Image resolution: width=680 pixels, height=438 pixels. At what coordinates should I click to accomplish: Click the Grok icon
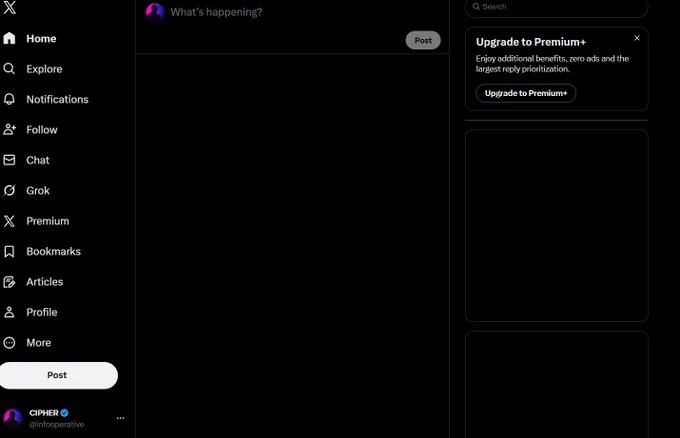pos(9,190)
